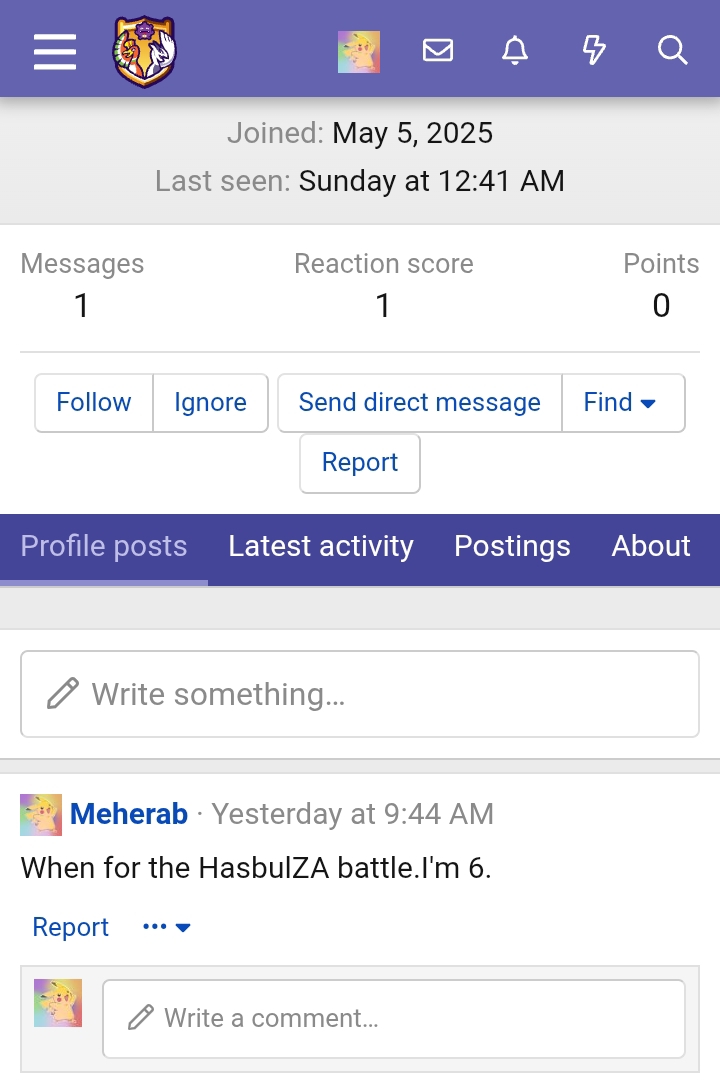The height and width of the screenshot is (1092, 720).
Task: Ignore this user
Action: click(x=210, y=402)
